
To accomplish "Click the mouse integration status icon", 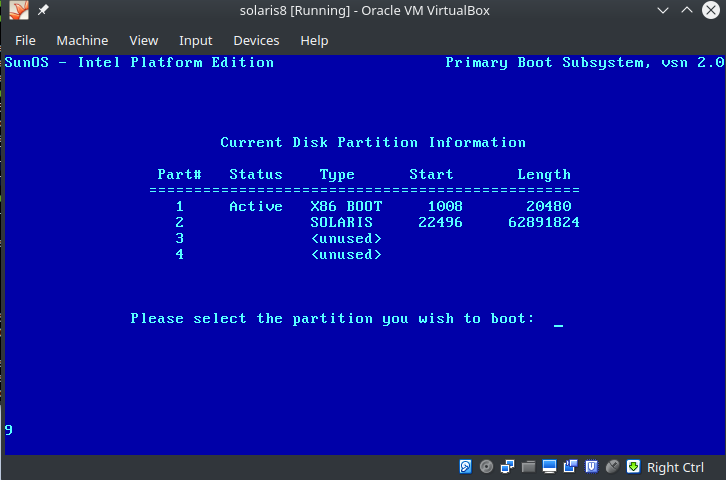I will point(613,467).
